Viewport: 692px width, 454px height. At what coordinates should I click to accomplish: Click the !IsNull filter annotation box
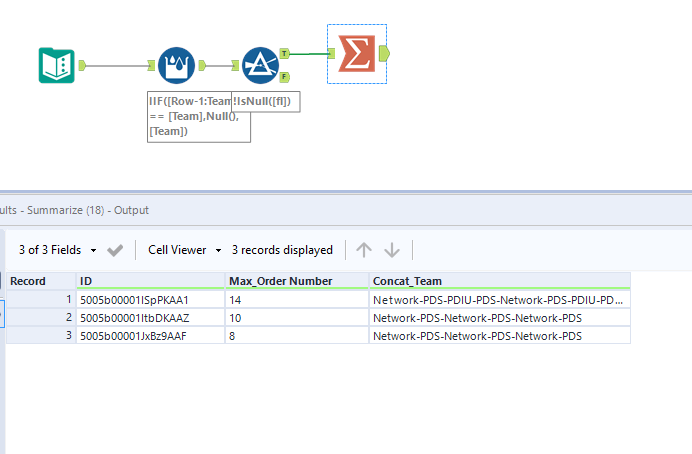tap(266, 102)
